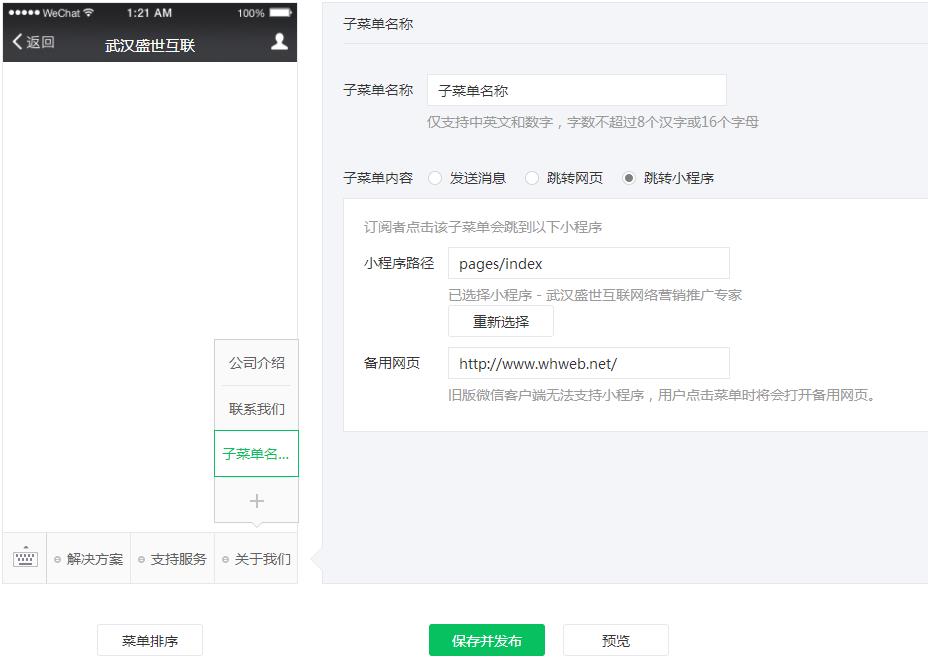Click the 重新选择 button
This screenshot has width=928, height=661.
pyautogui.click(x=500, y=322)
